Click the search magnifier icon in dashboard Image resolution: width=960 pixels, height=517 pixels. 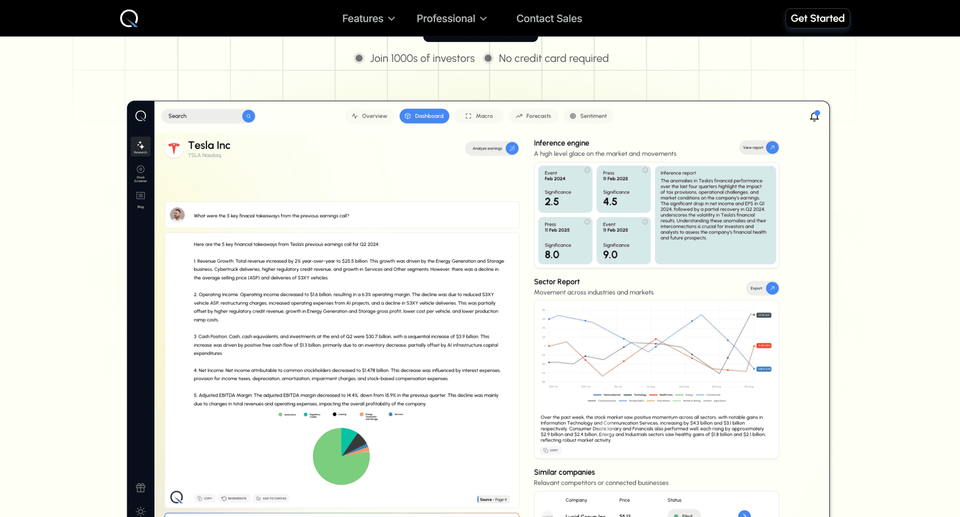[248, 116]
